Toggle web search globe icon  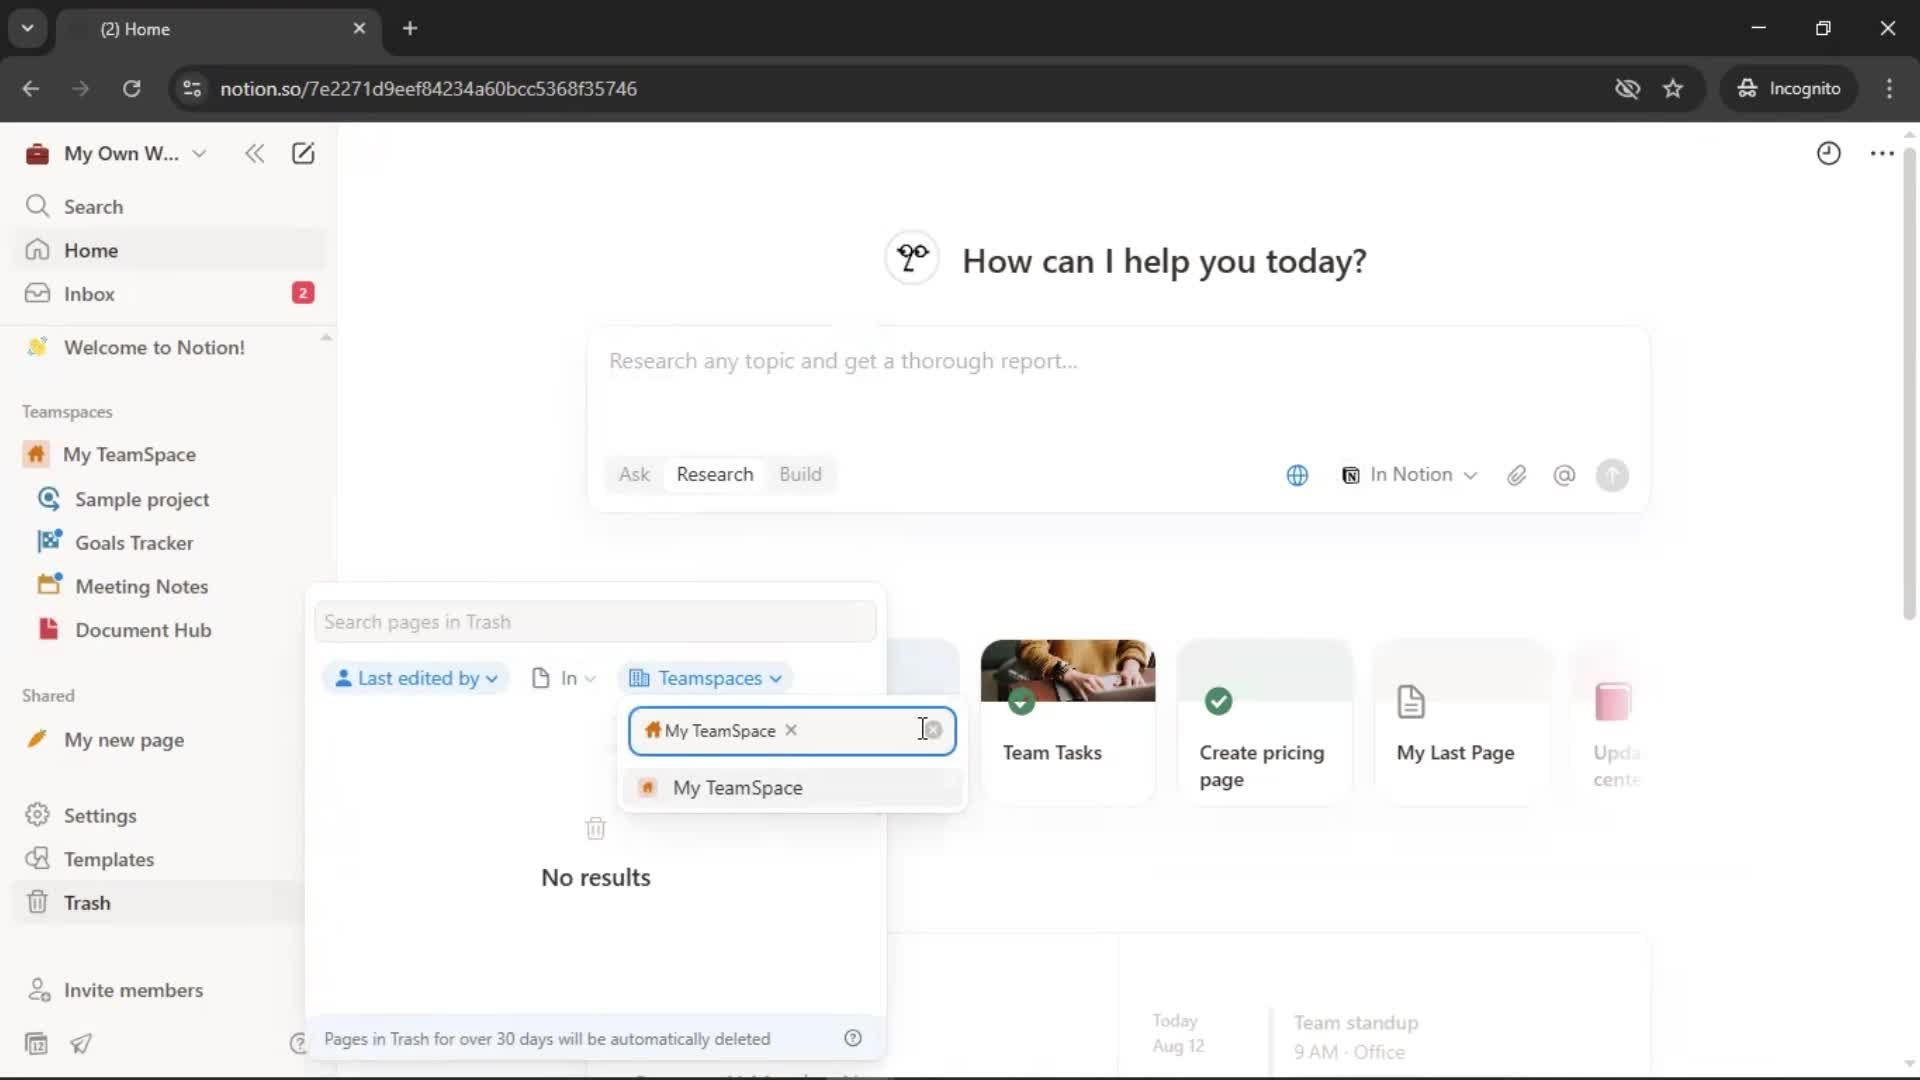pyautogui.click(x=1297, y=475)
